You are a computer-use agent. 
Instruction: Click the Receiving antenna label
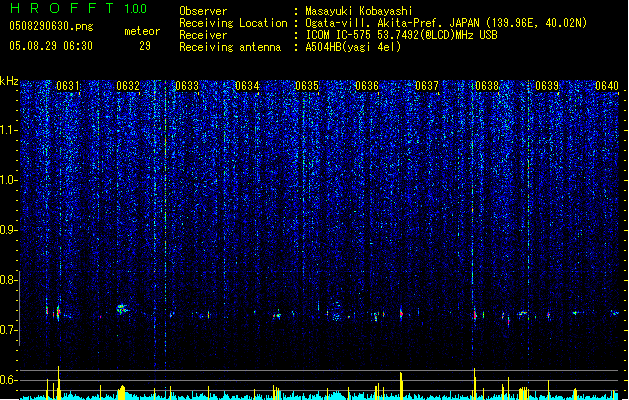coord(230,47)
